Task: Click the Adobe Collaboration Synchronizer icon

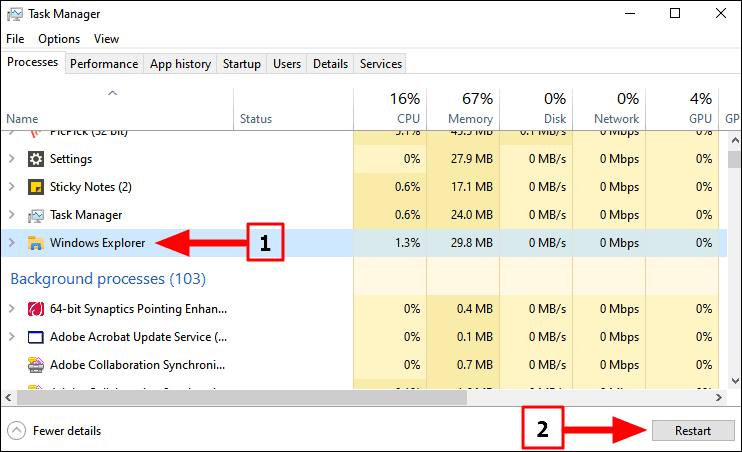Action: point(35,365)
